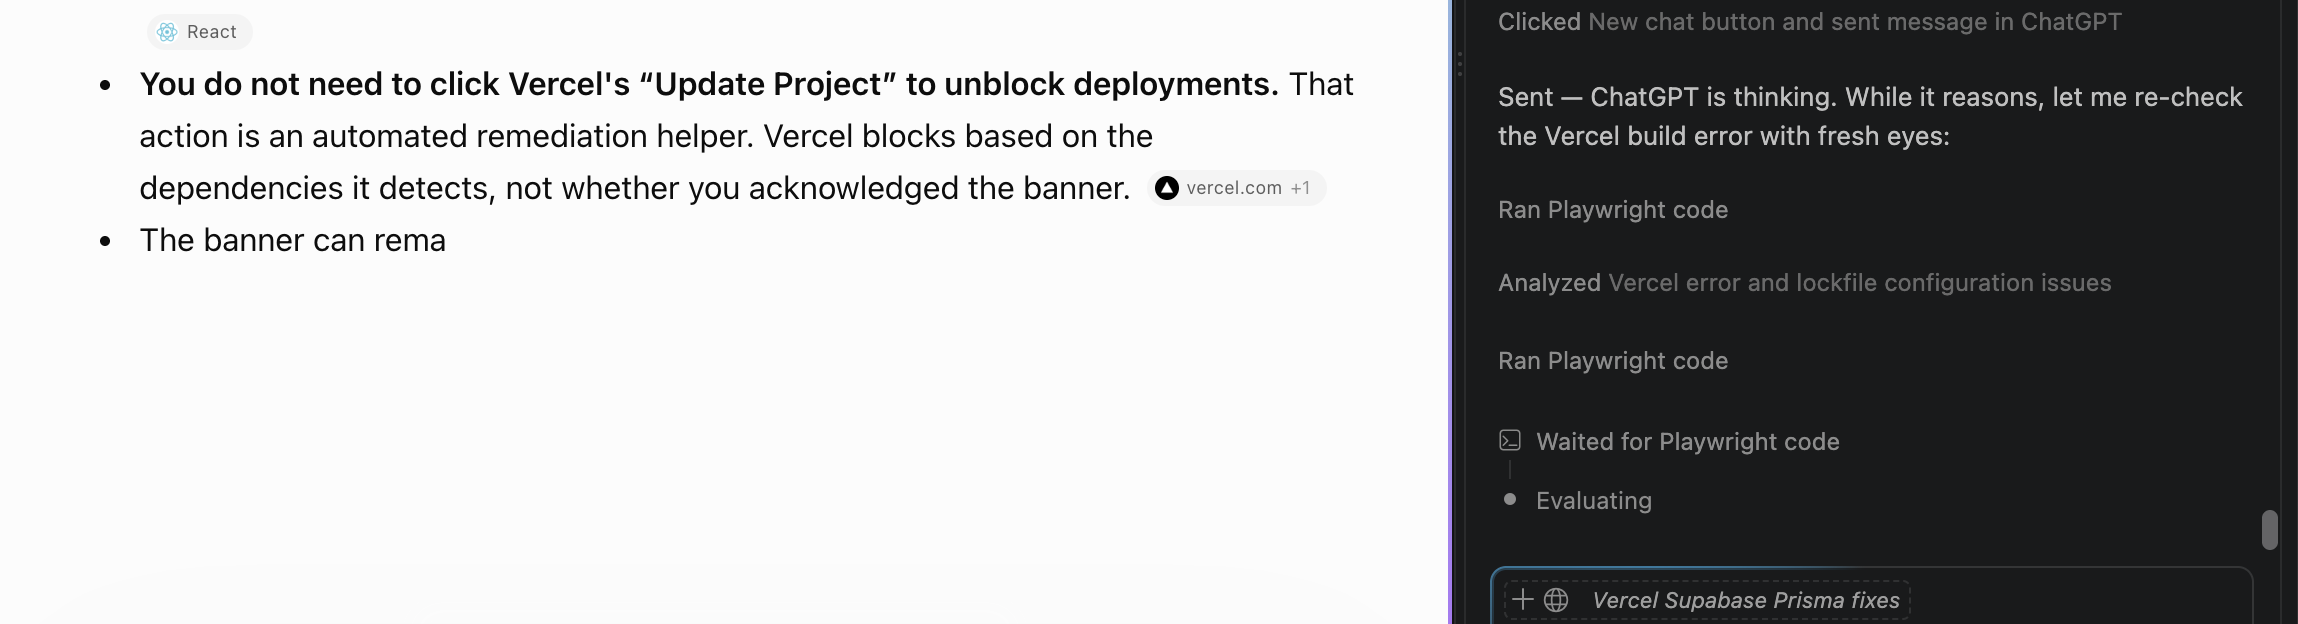Click the globe icon in attachment chip
The image size is (2298, 624).
point(1556,600)
